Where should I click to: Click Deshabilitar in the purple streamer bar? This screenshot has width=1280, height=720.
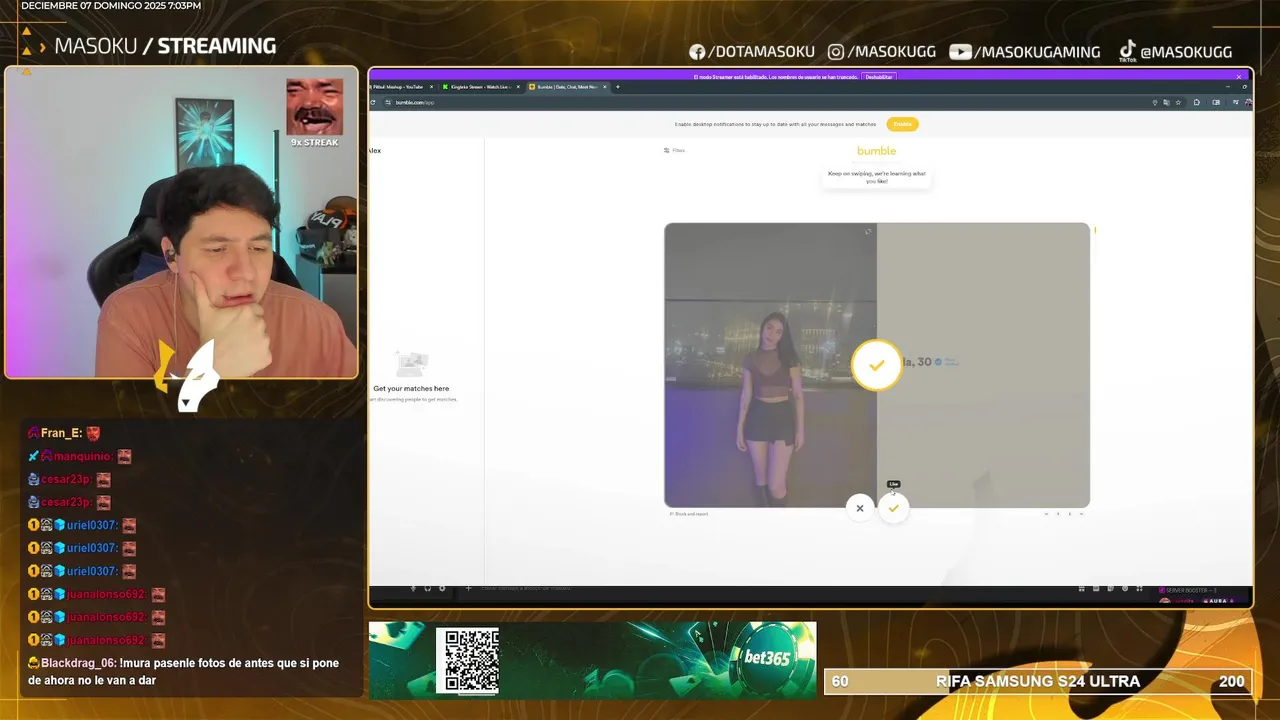coord(879,77)
